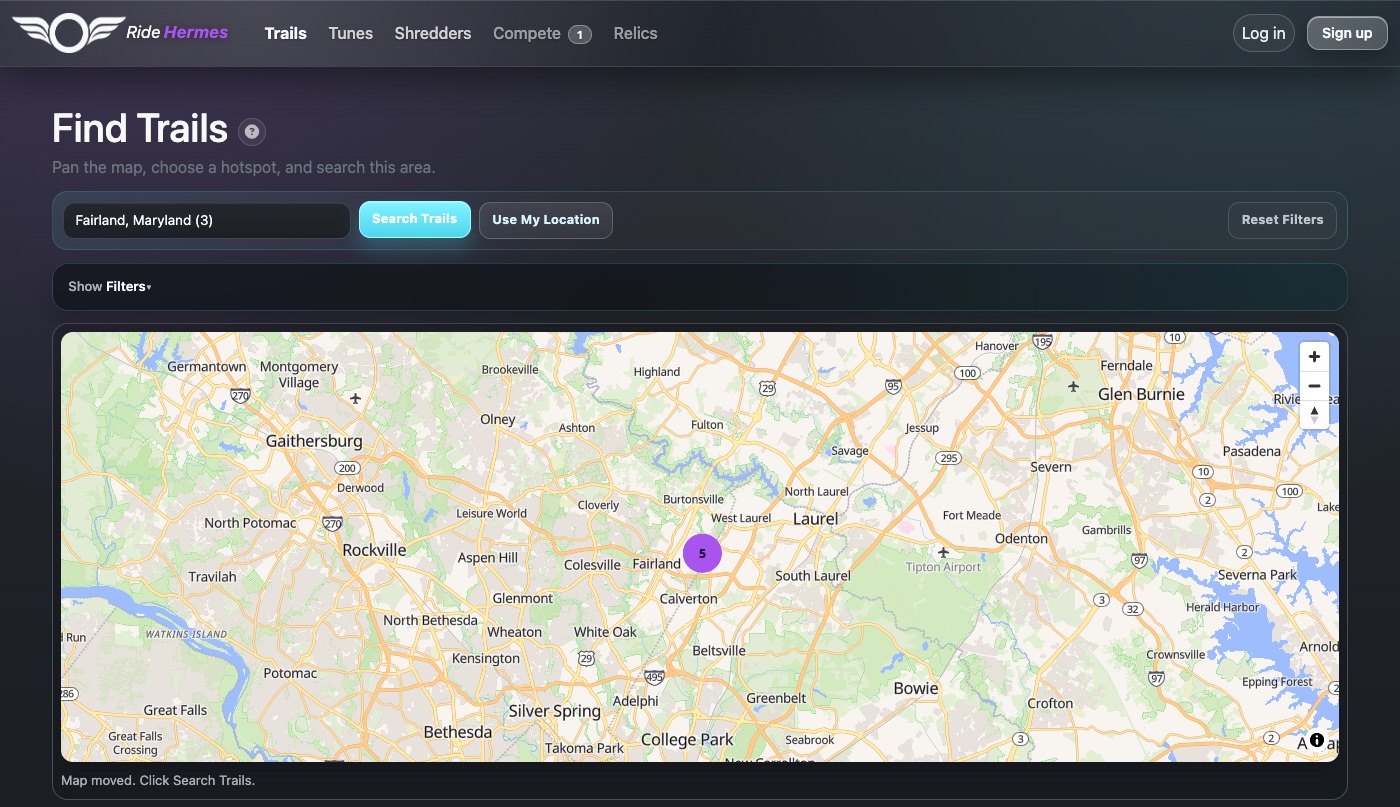Viewport: 1400px width, 807px height.
Task: Open the help question mark icon
Action: (x=252, y=131)
